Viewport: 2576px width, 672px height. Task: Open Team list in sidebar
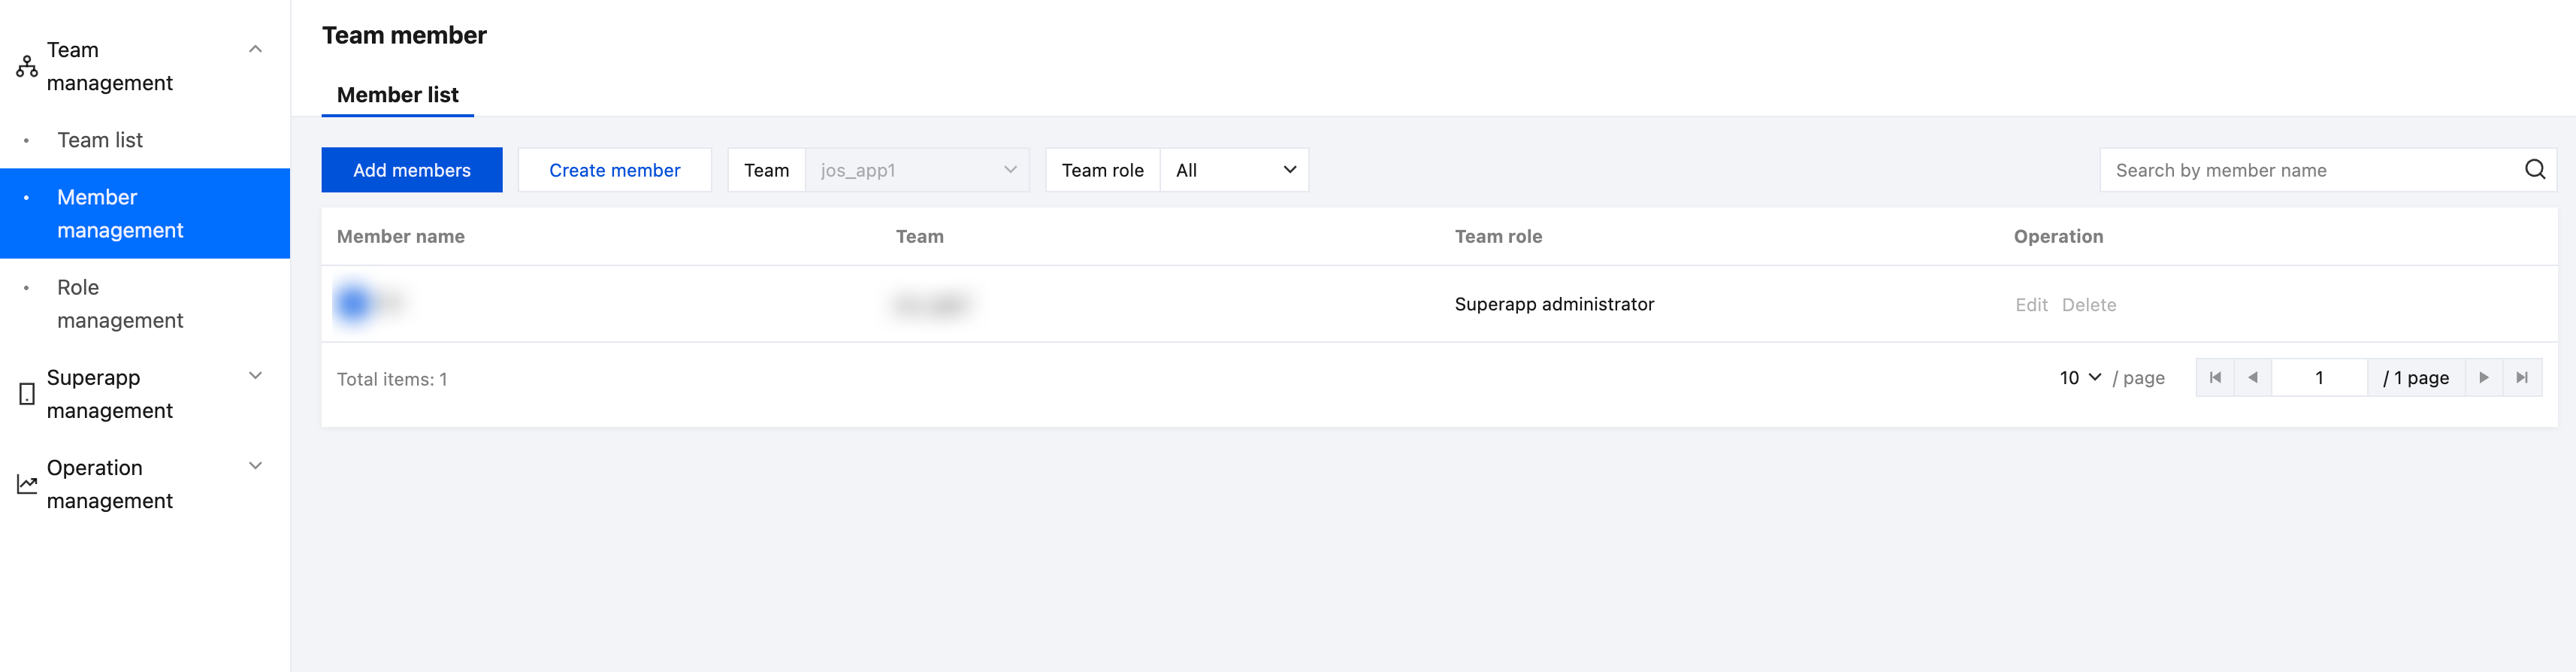[x=100, y=140]
